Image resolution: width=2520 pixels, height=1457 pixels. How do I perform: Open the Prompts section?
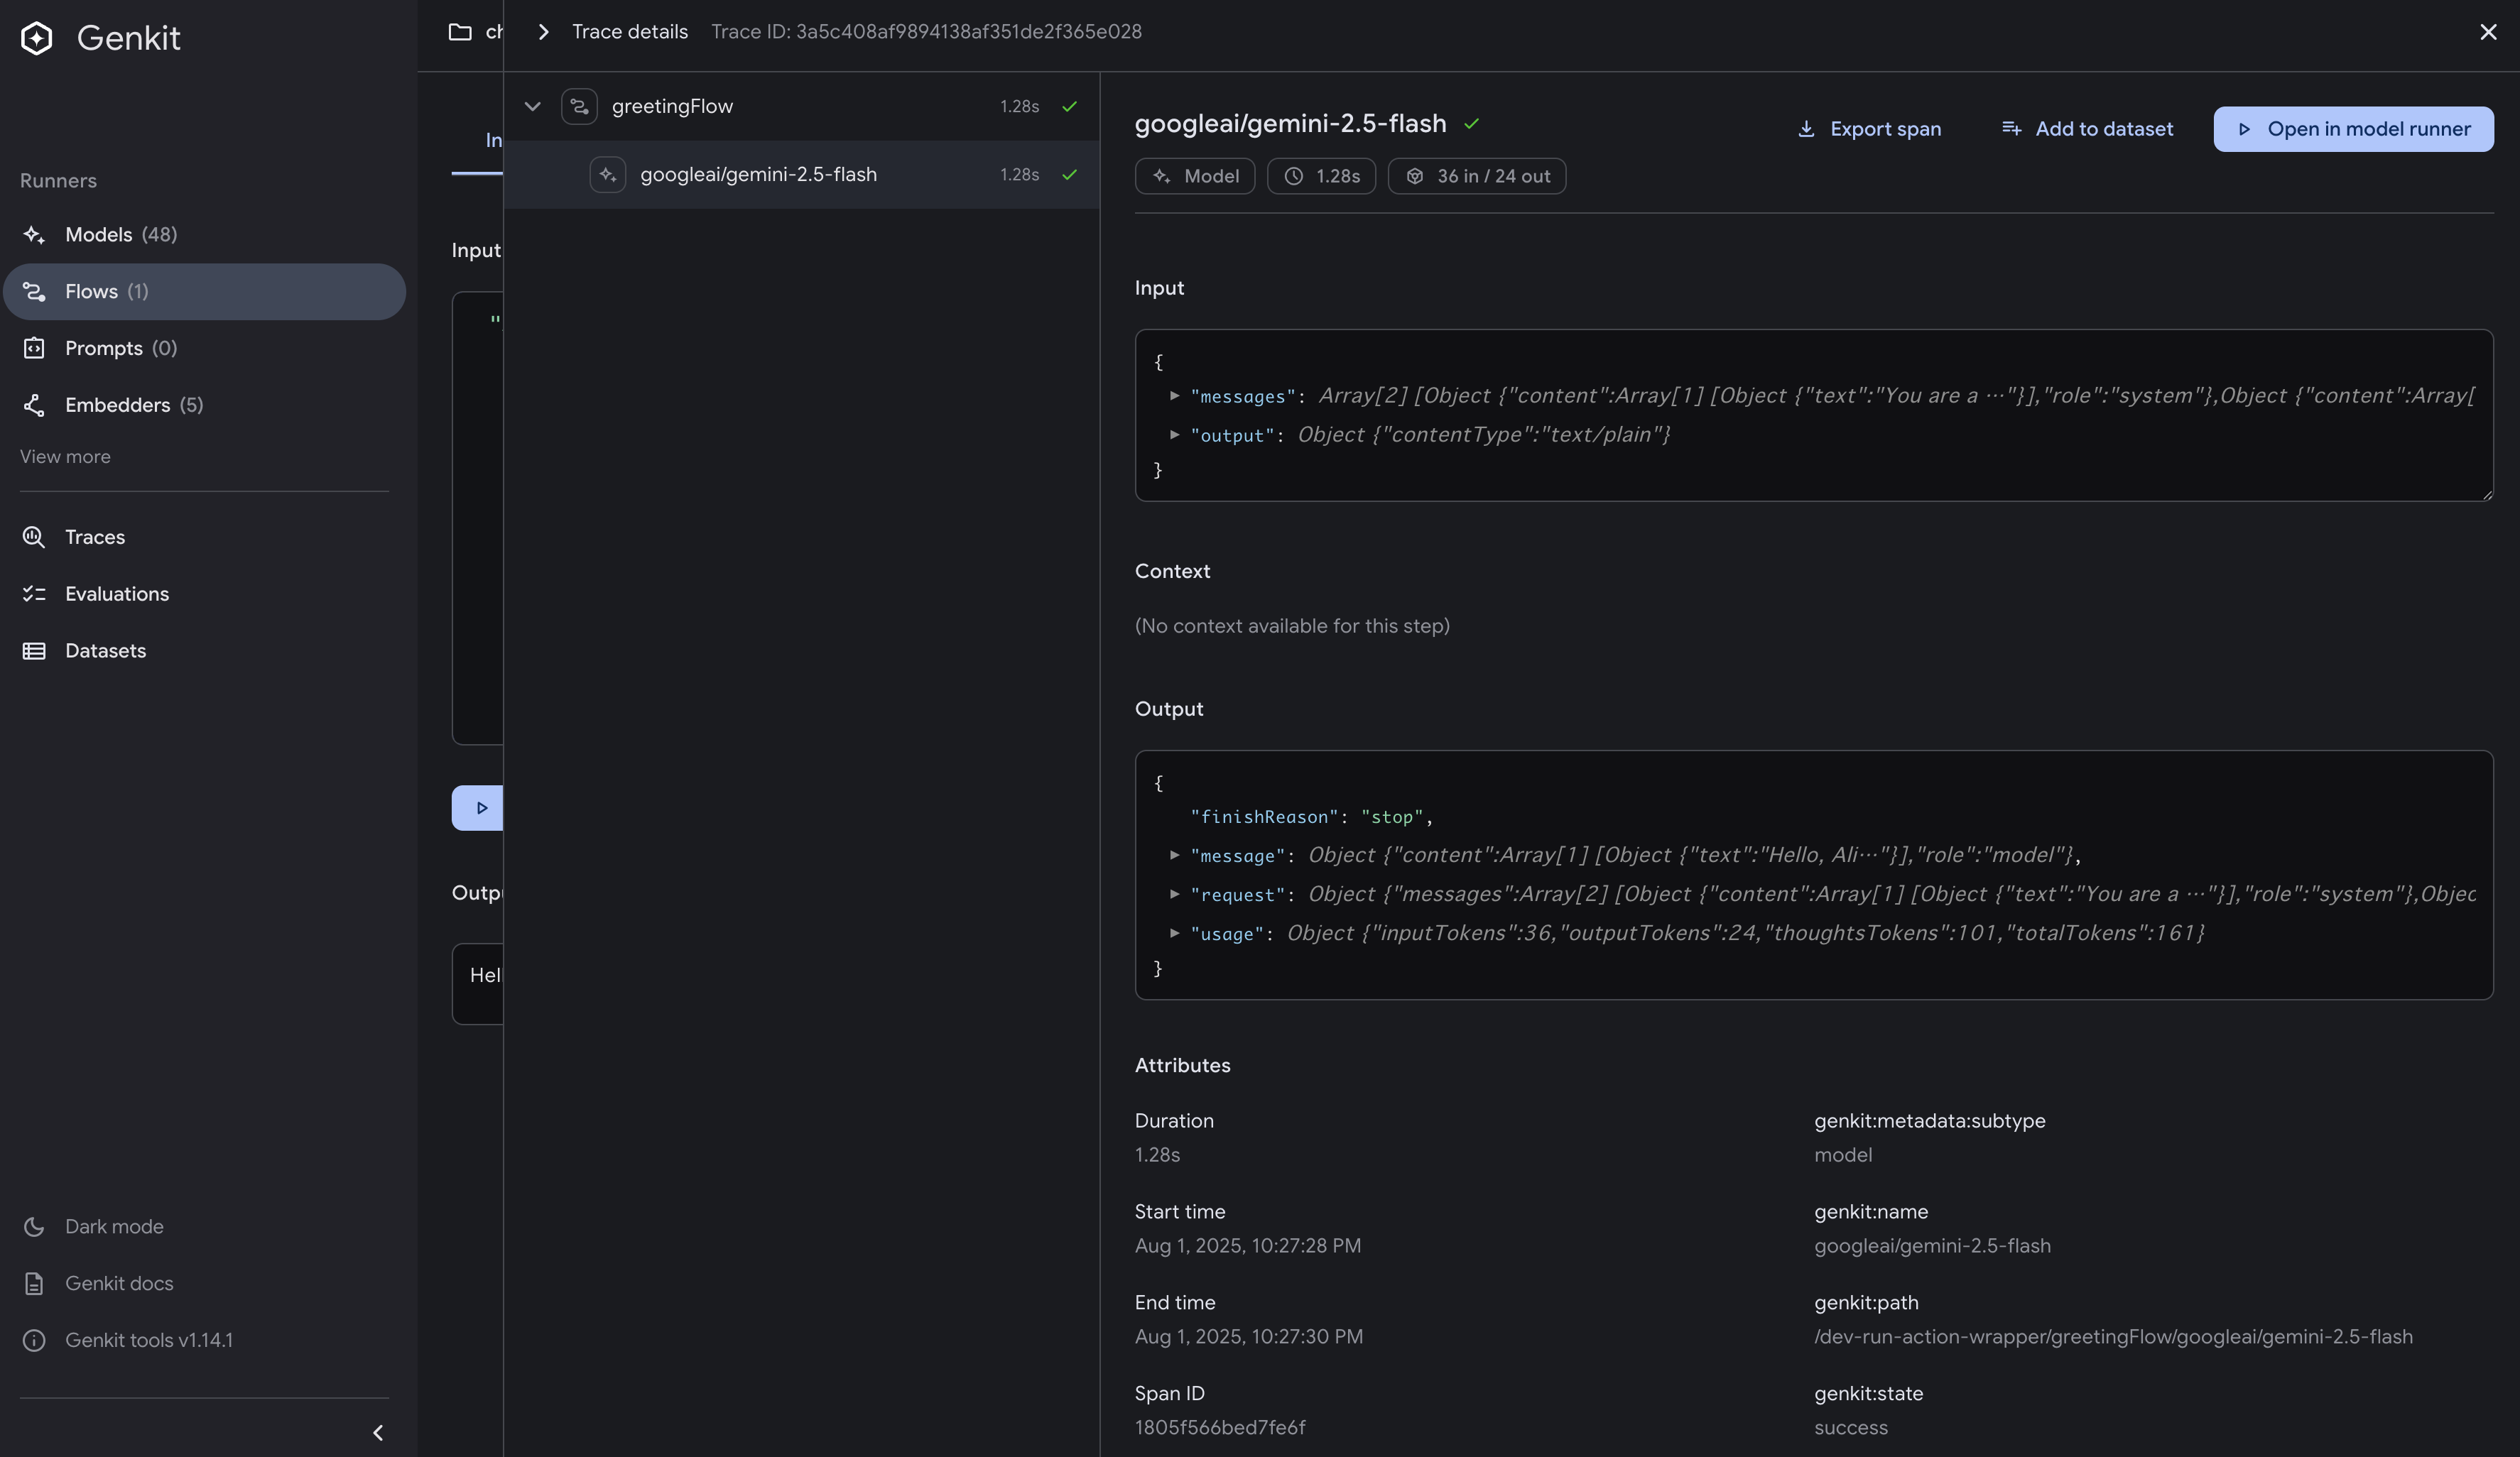tap(204, 348)
